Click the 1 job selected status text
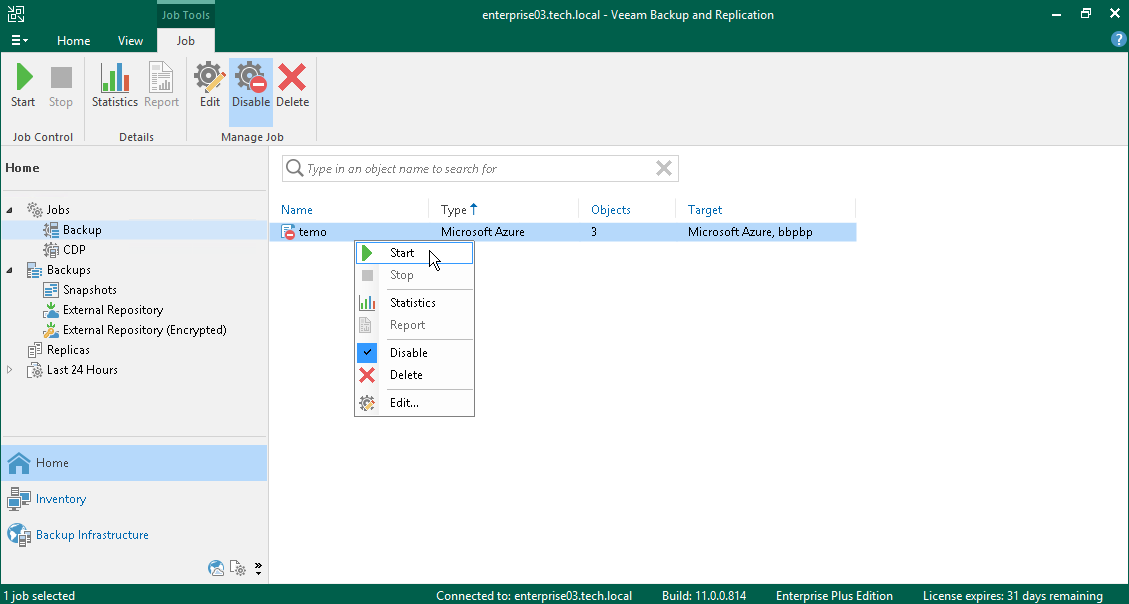1129x604 pixels. [x=39, y=596]
